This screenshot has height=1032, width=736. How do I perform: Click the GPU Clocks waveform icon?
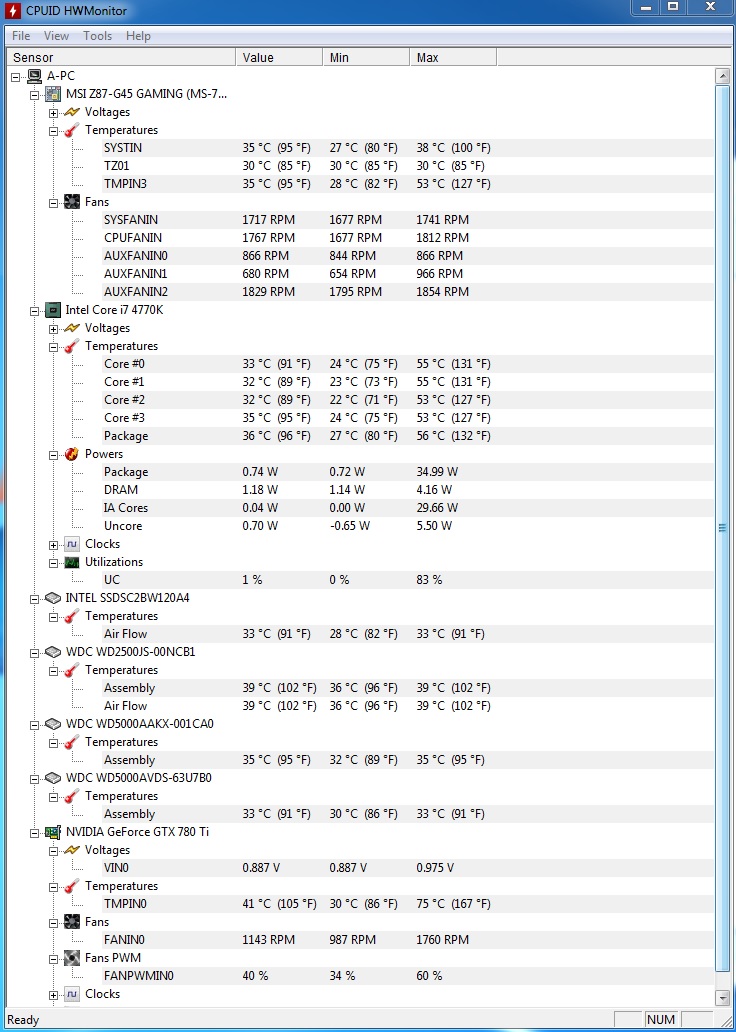72,994
